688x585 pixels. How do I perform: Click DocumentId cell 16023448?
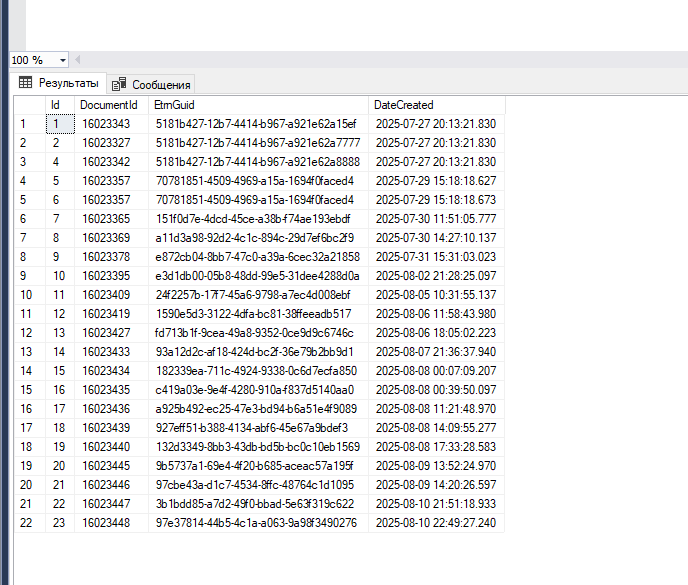[x=111, y=523]
